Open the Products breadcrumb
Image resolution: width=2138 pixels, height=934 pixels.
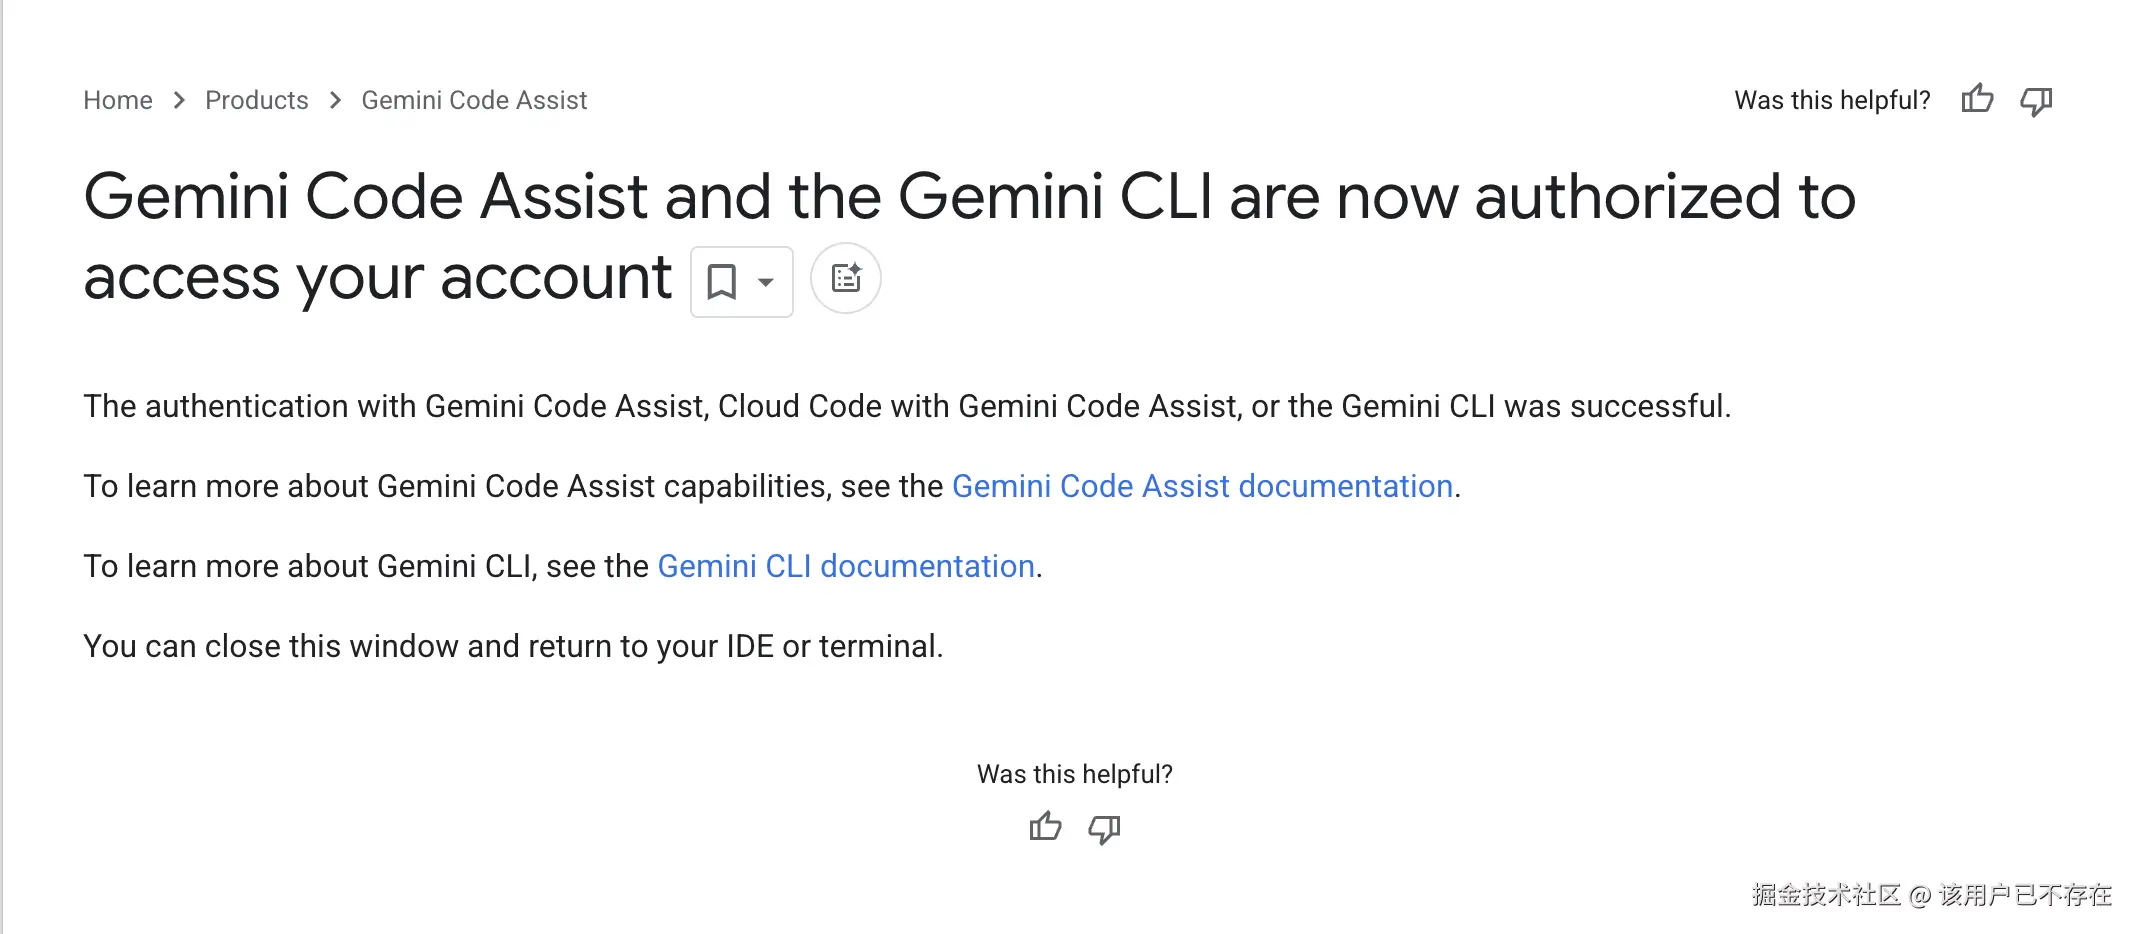click(x=257, y=100)
